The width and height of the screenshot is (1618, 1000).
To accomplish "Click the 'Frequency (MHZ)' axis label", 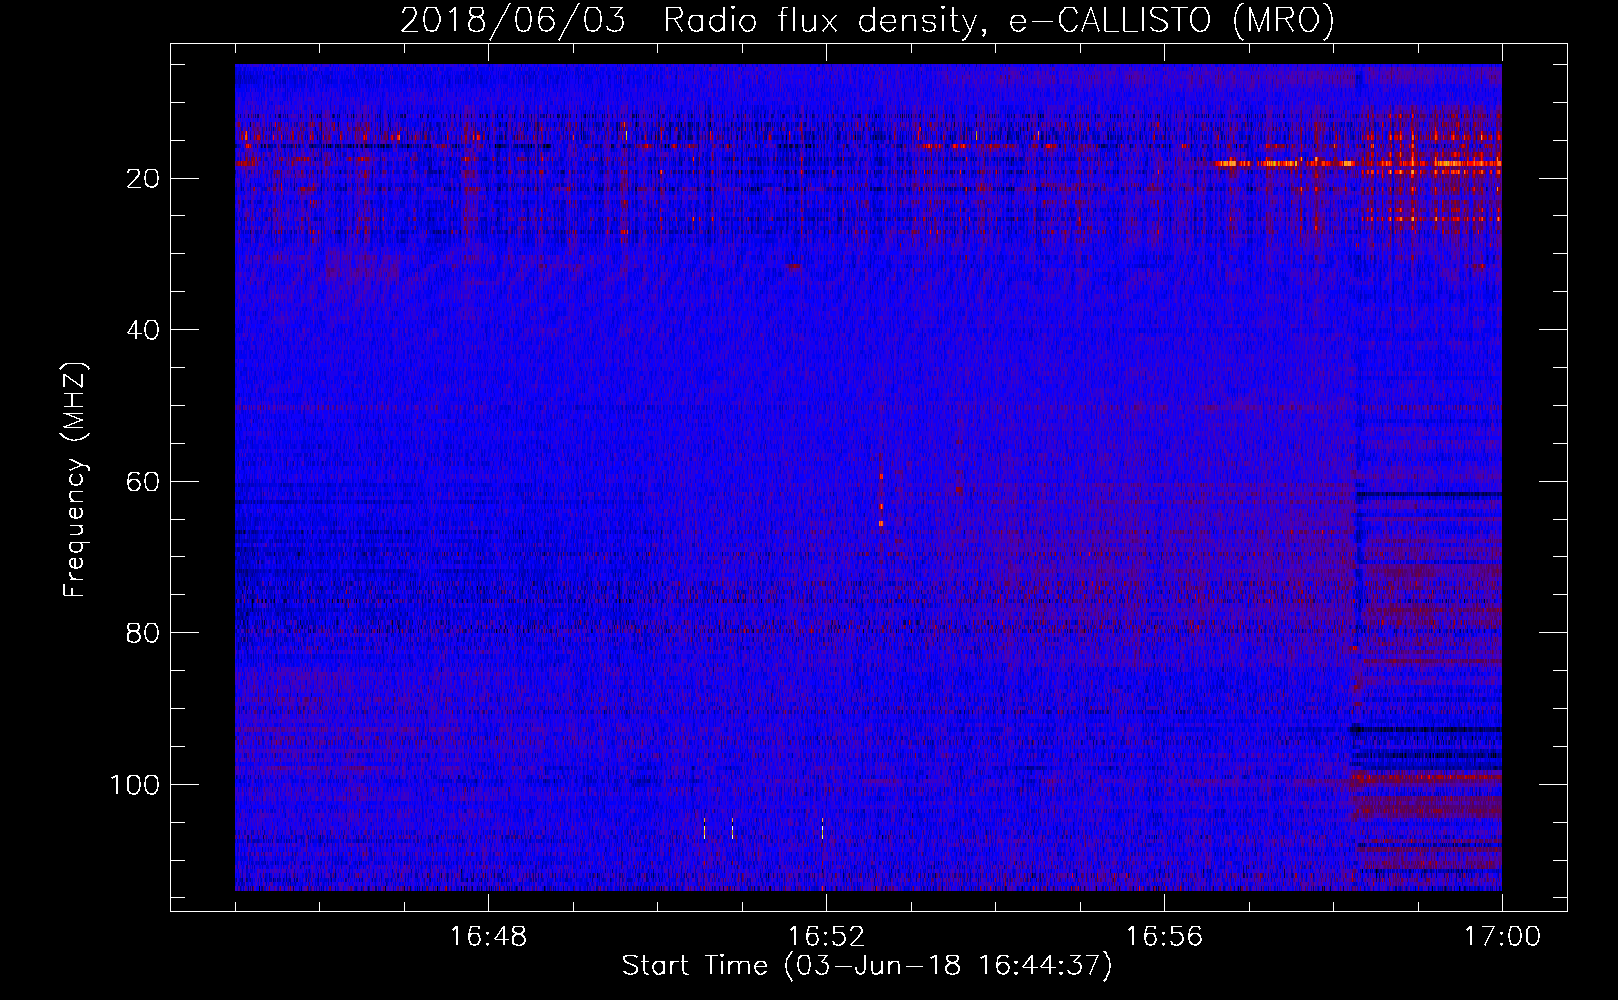I will pos(75,480).
